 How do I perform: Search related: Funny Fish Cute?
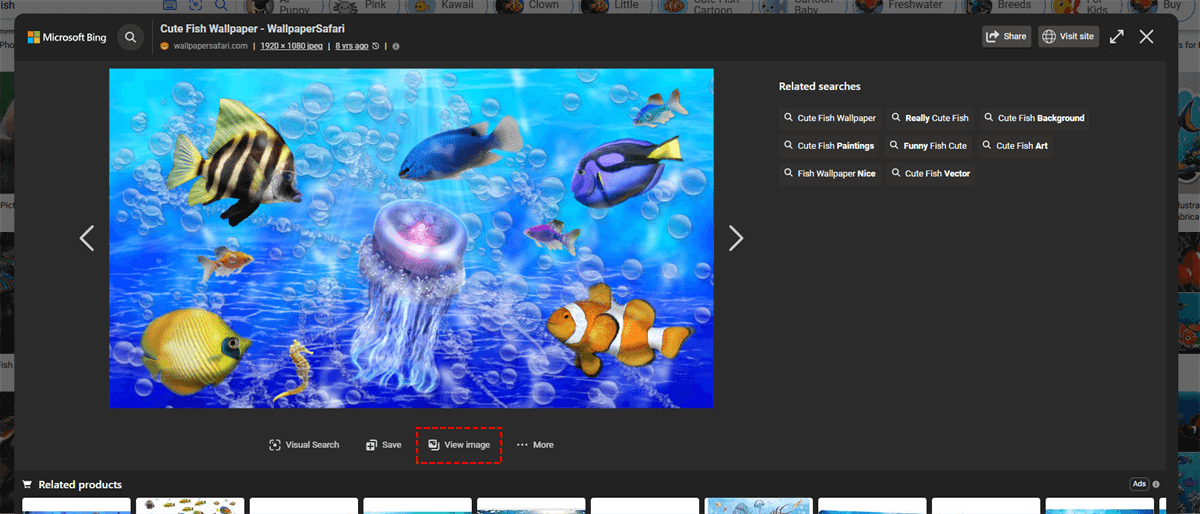tap(929, 146)
